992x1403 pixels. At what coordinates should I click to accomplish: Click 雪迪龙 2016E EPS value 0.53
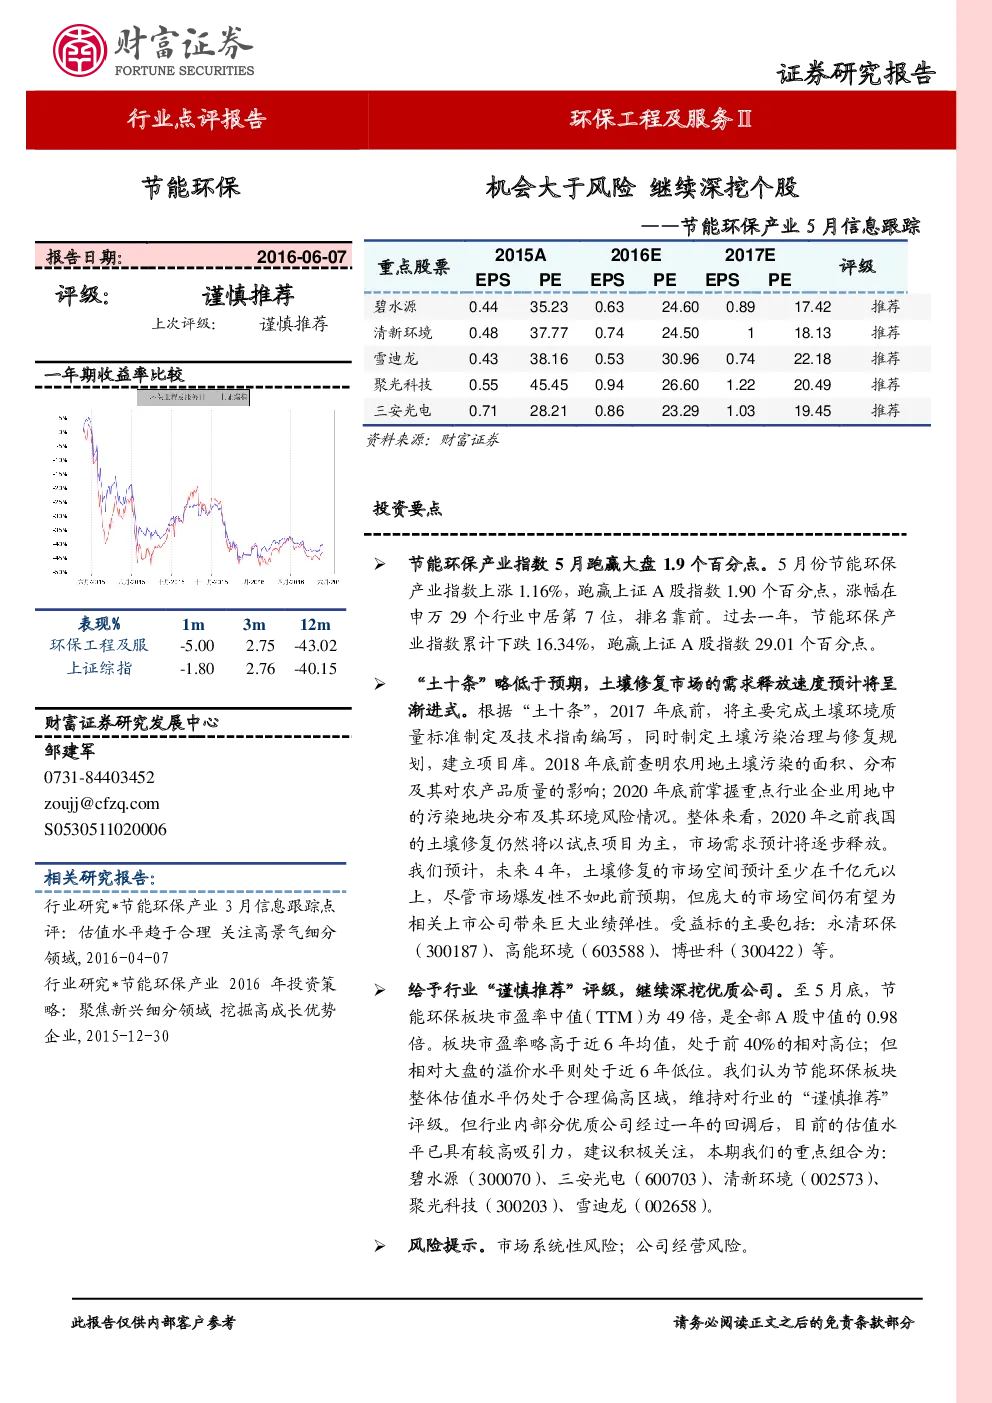pyautogui.click(x=609, y=359)
